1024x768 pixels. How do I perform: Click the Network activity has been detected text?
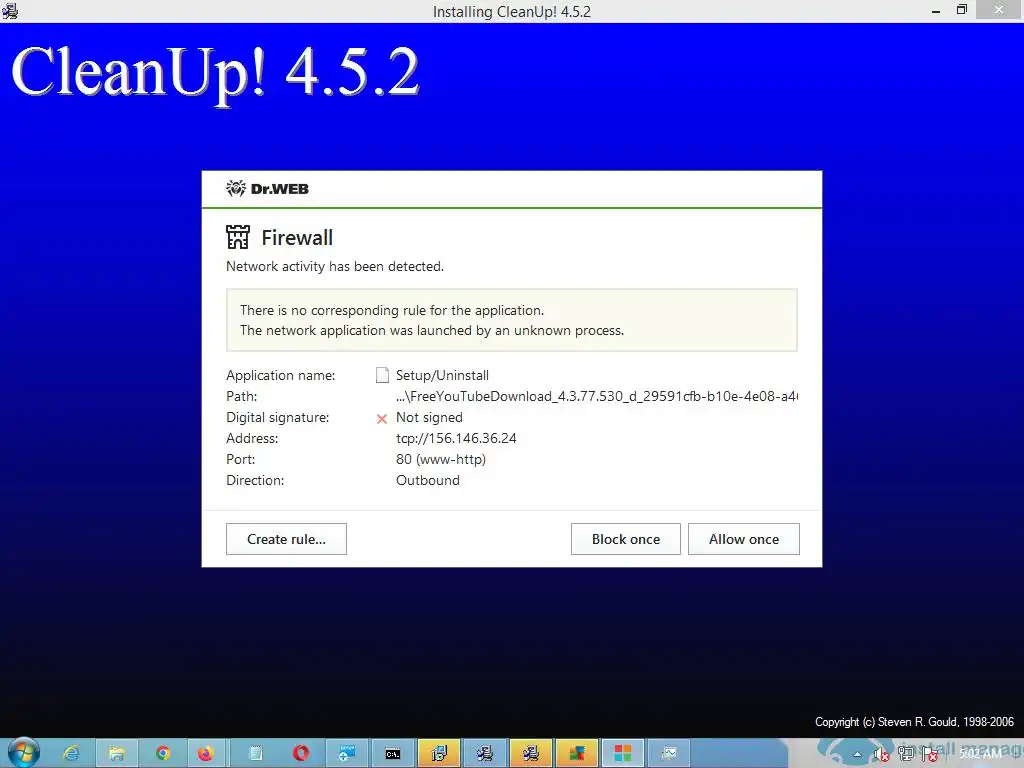pyautogui.click(x=334, y=266)
